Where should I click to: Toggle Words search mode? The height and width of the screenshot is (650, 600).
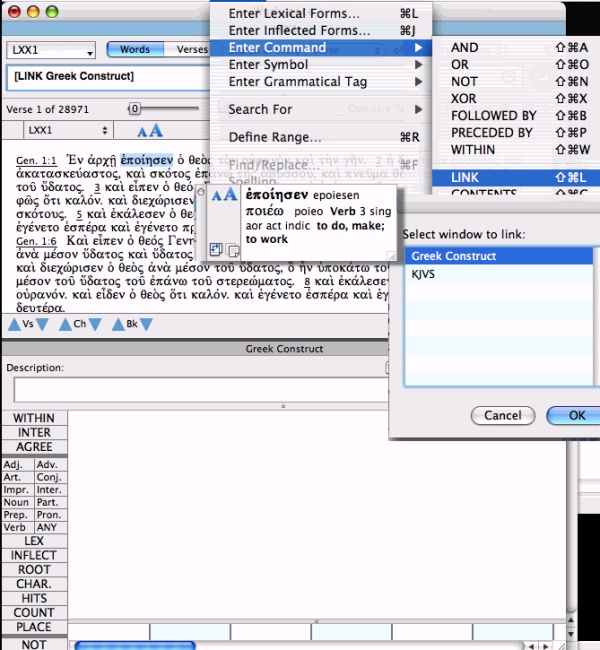pos(135,49)
